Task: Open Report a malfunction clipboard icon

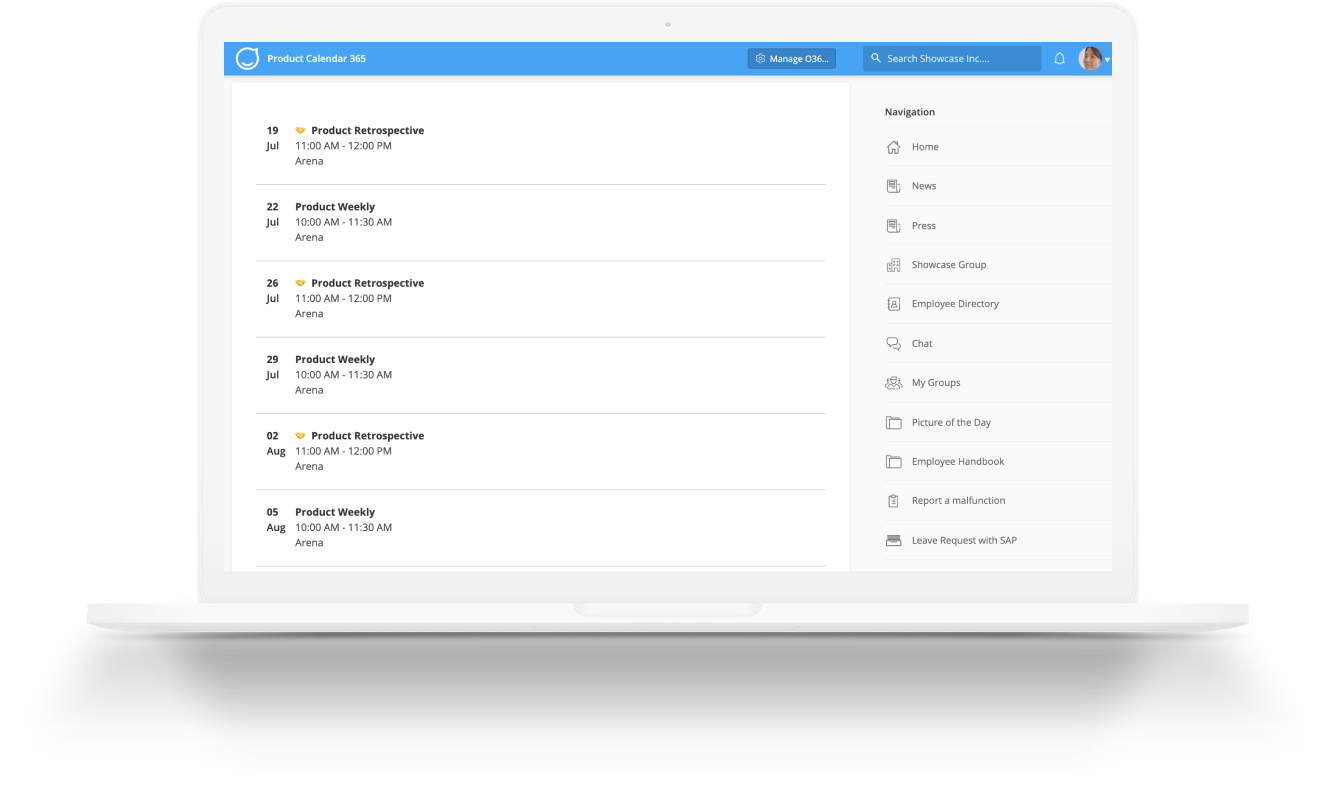Action: [893, 500]
